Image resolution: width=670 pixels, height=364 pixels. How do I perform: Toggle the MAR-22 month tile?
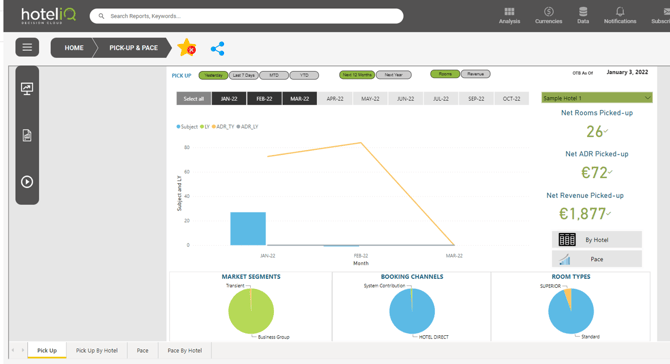tap(300, 99)
